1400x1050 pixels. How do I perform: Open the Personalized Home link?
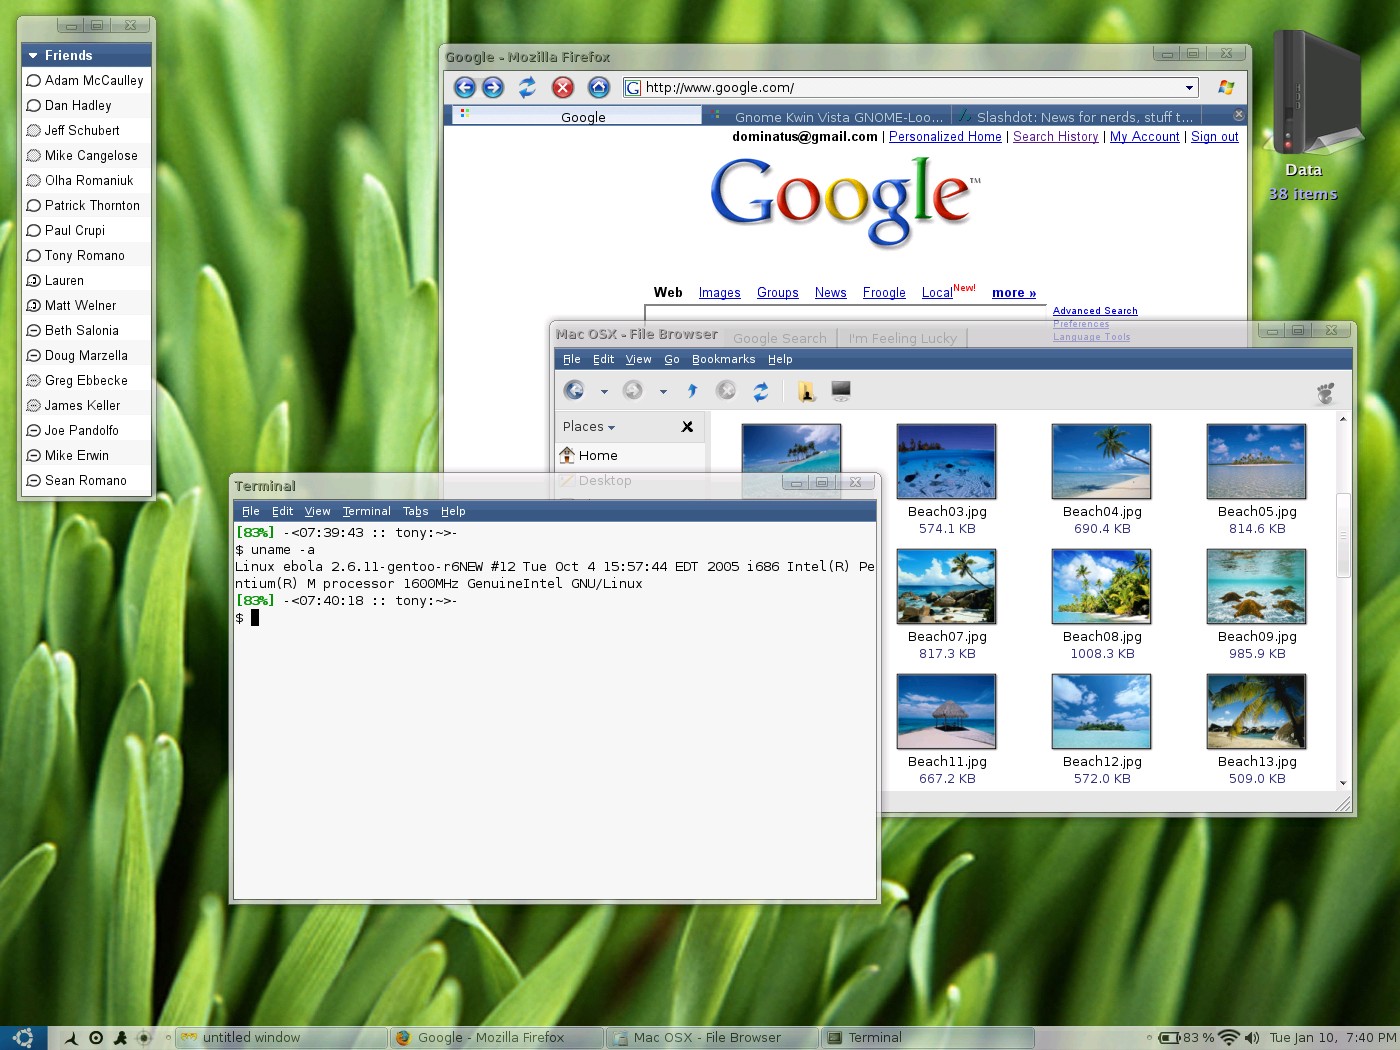(945, 137)
